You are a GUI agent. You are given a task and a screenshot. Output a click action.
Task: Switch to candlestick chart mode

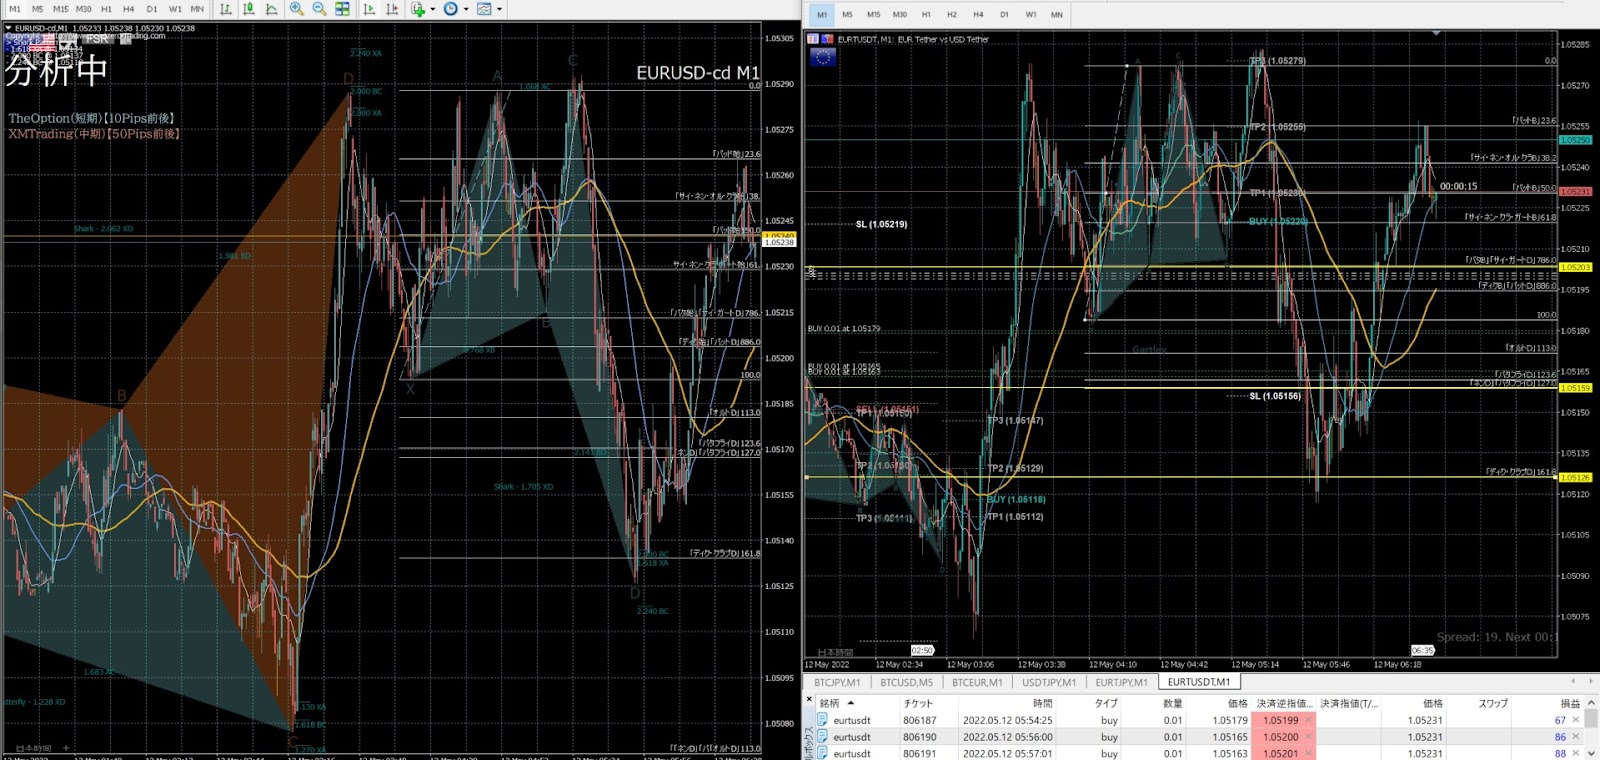pos(249,9)
